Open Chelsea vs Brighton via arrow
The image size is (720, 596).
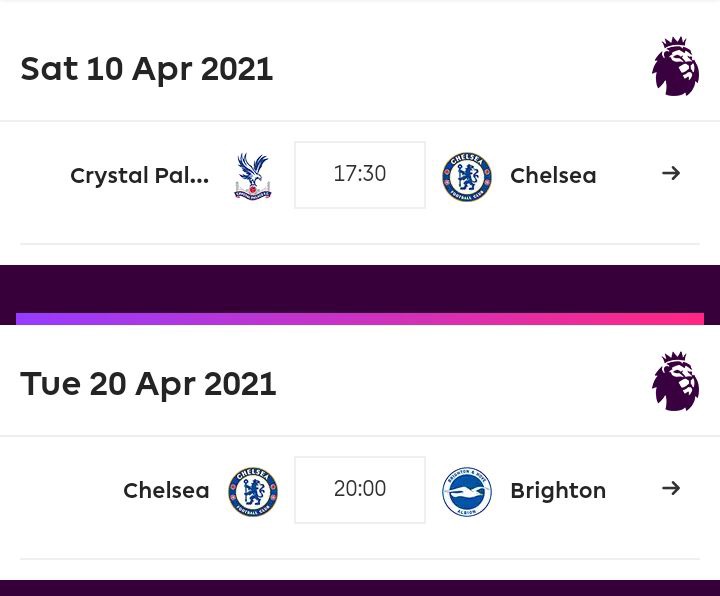click(671, 488)
